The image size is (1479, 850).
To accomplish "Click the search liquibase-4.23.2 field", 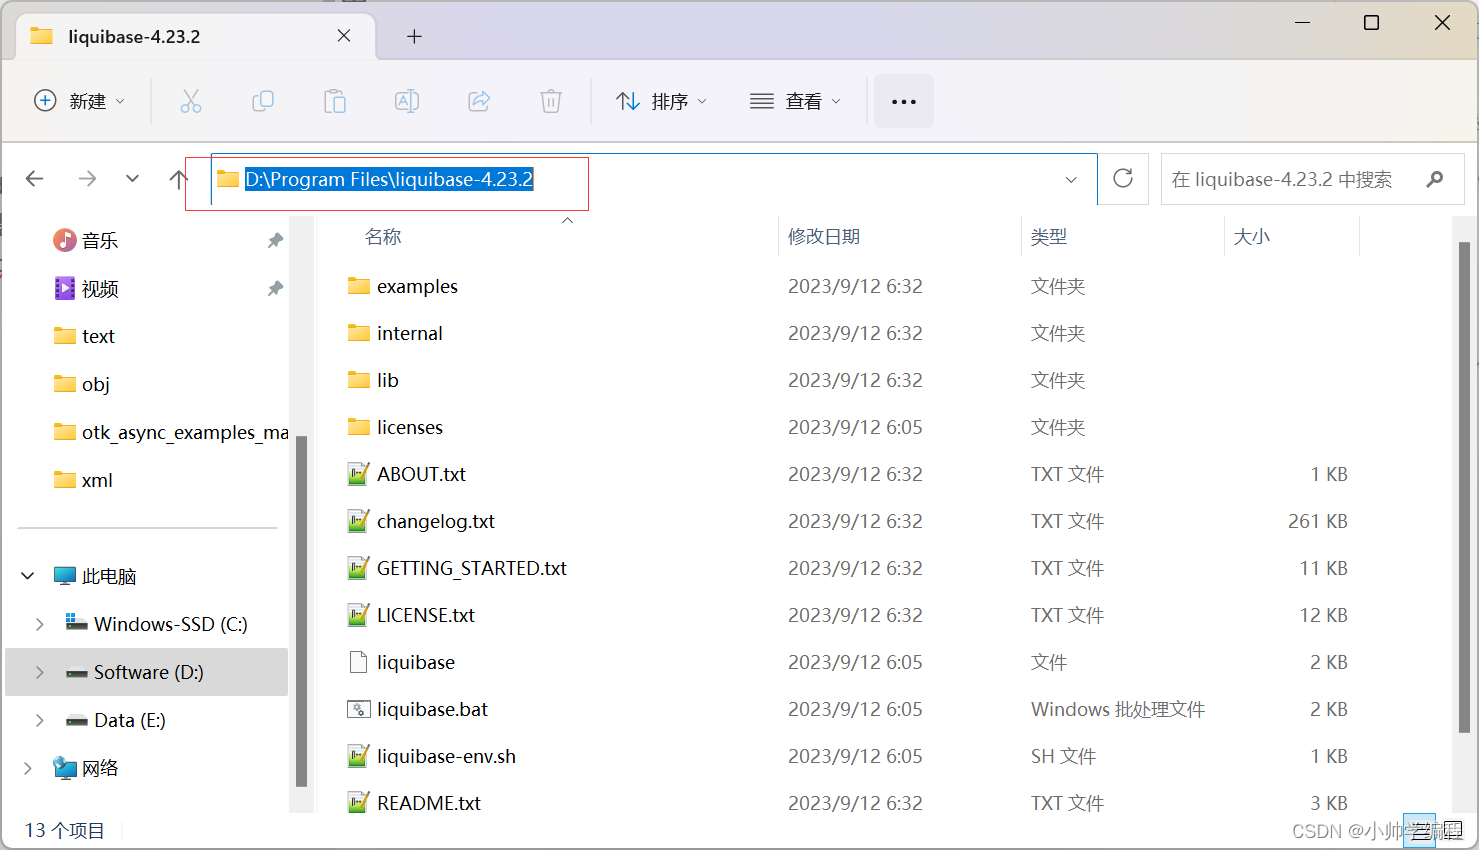I will (x=1312, y=179).
